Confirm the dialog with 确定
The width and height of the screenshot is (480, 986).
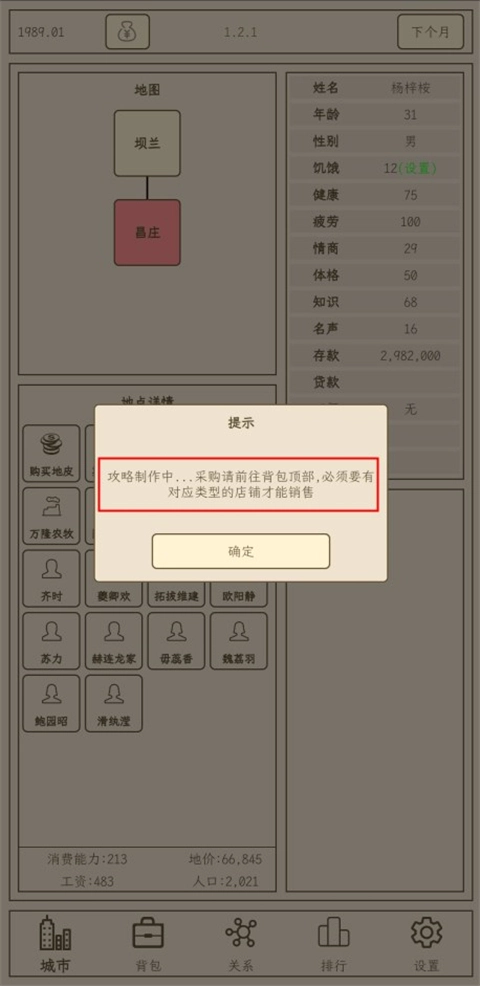tap(241, 551)
